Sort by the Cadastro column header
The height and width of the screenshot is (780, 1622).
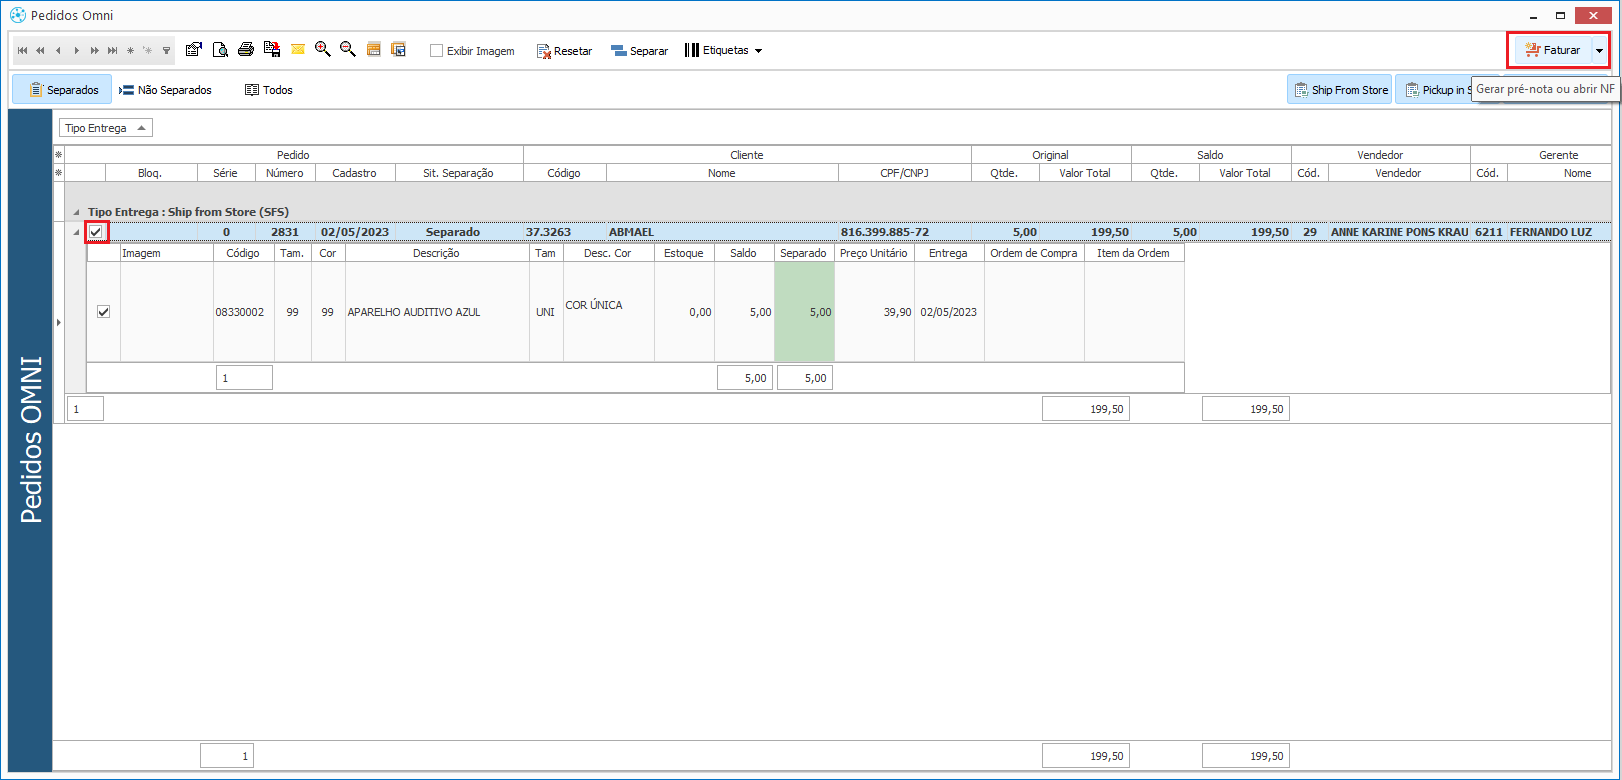click(x=355, y=173)
